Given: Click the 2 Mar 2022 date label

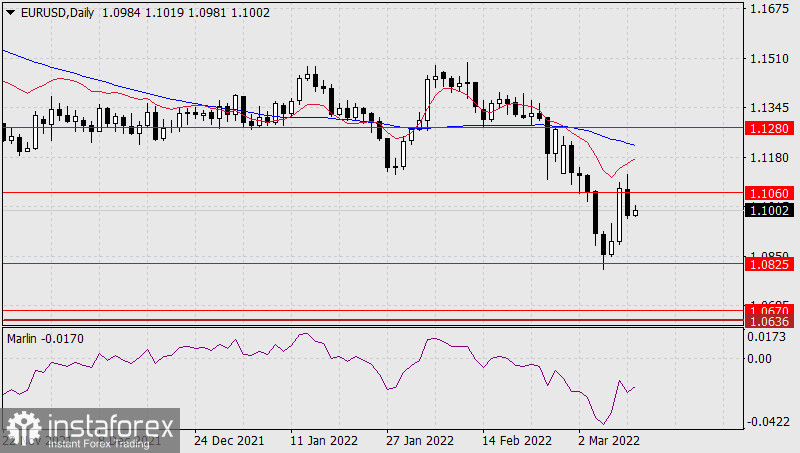Looking at the screenshot, I should (611, 440).
